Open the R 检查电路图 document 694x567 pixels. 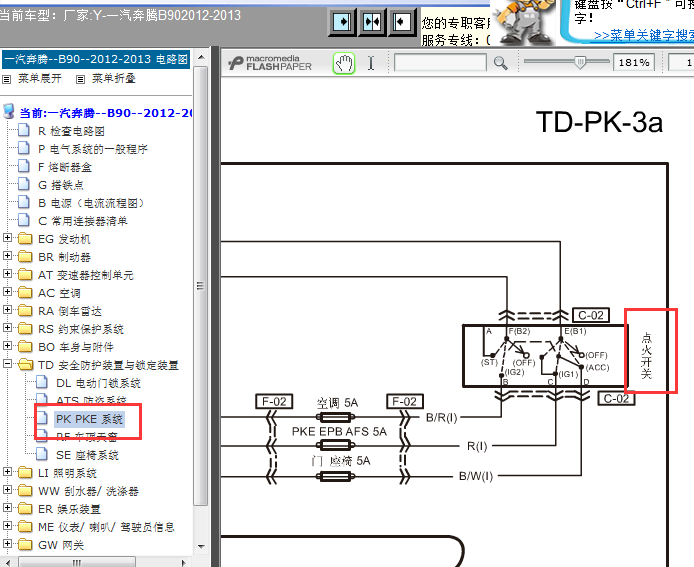(x=71, y=131)
